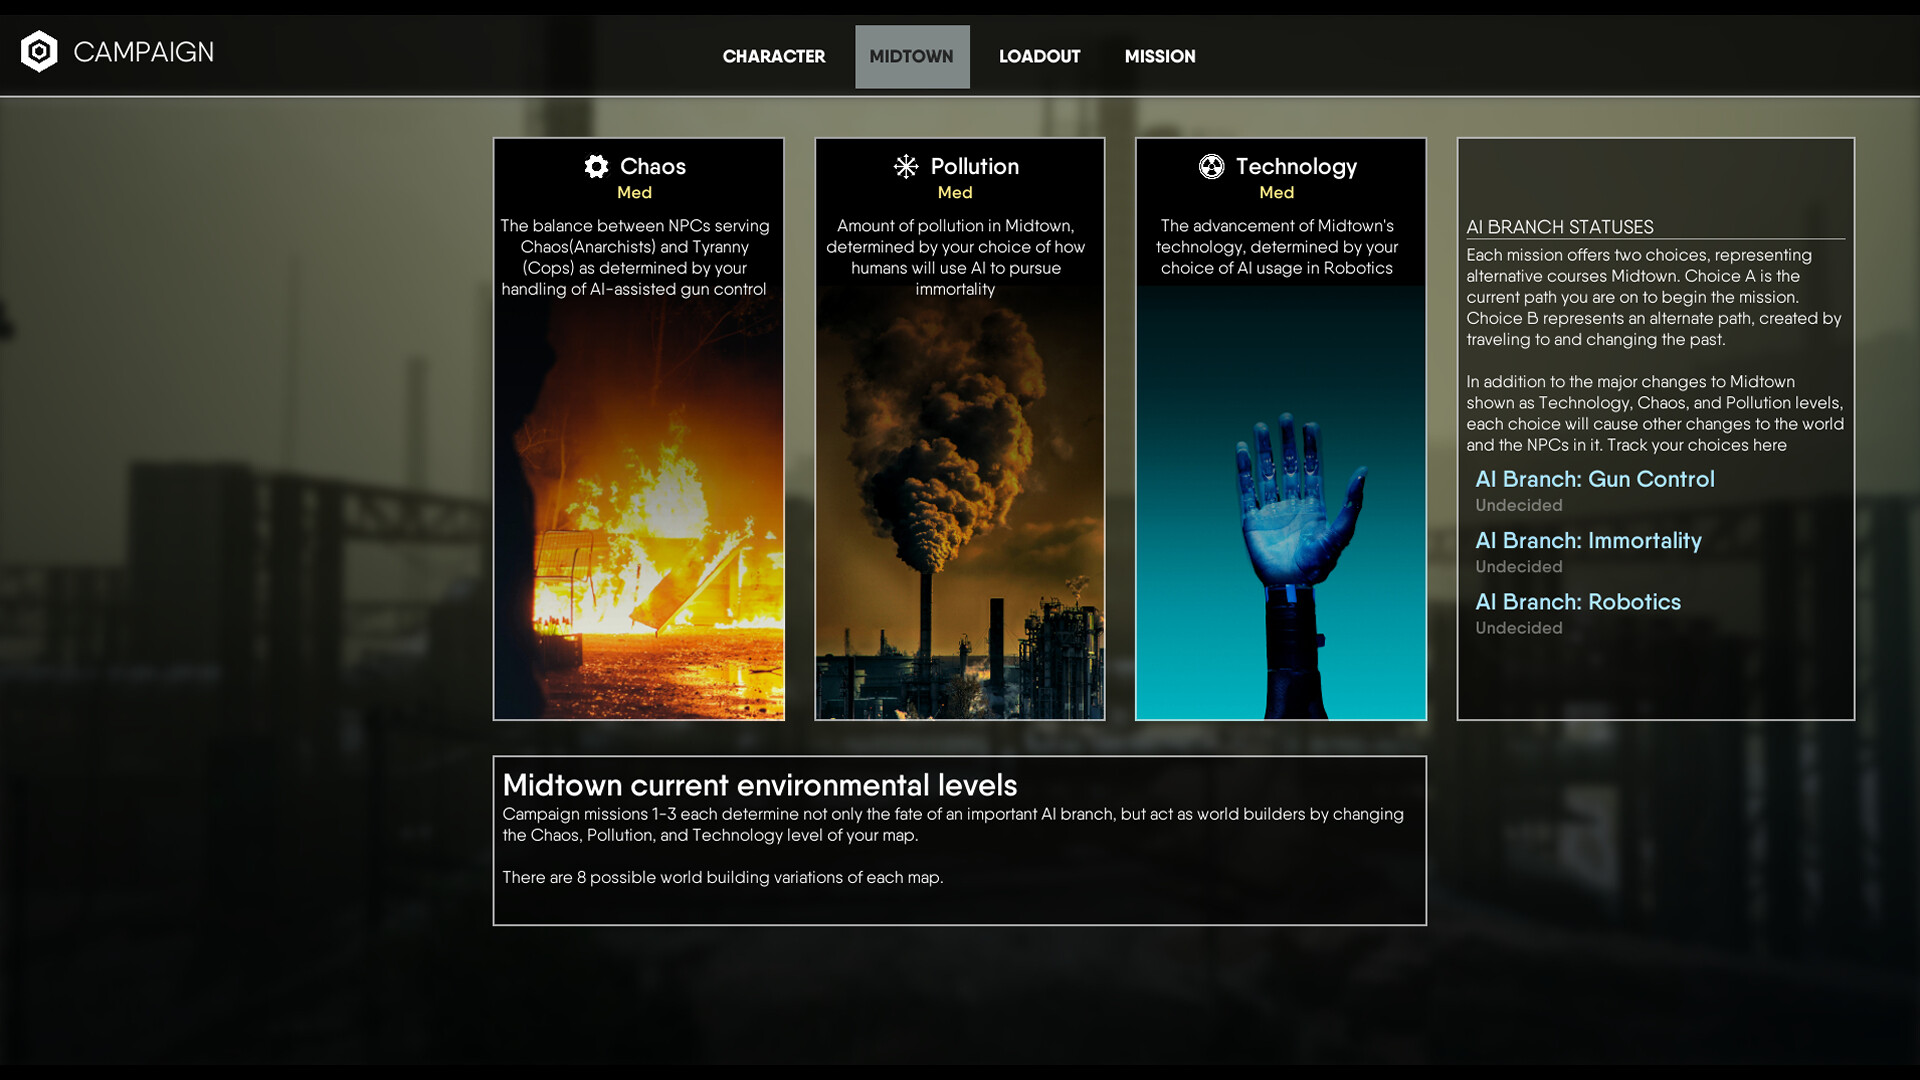This screenshot has height=1080, width=1920.
Task: Click the paragraph starting 'In addition to'
Action: pyautogui.click(x=1655, y=413)
